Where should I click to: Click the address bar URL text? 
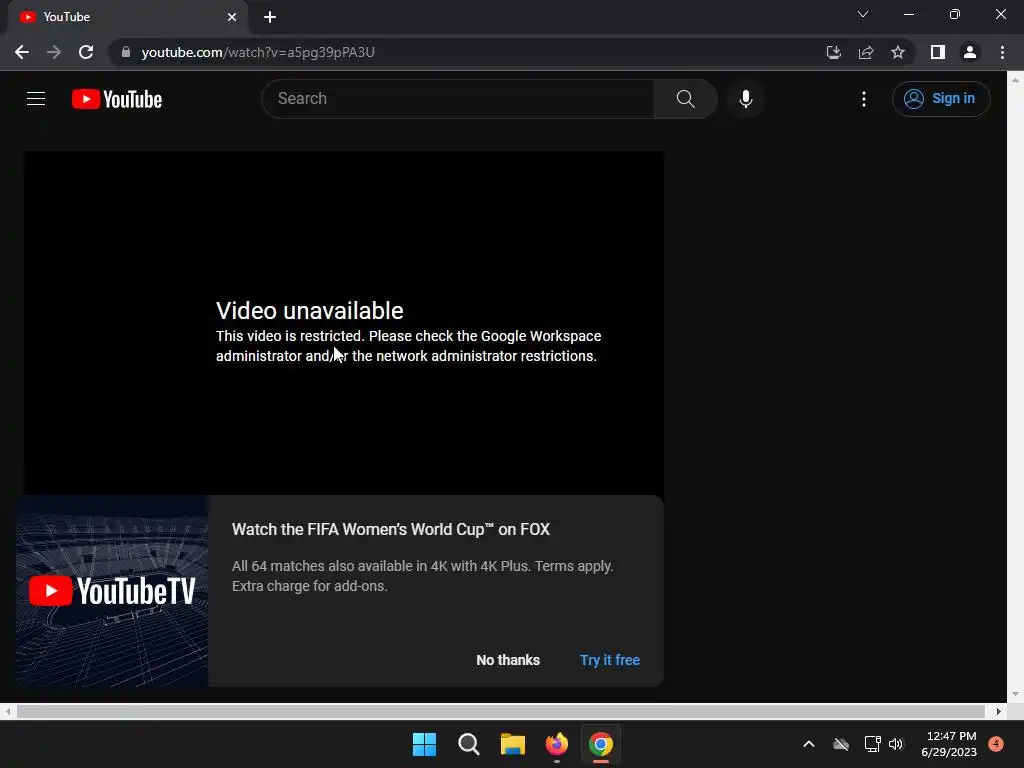click(x=258, y=52)
